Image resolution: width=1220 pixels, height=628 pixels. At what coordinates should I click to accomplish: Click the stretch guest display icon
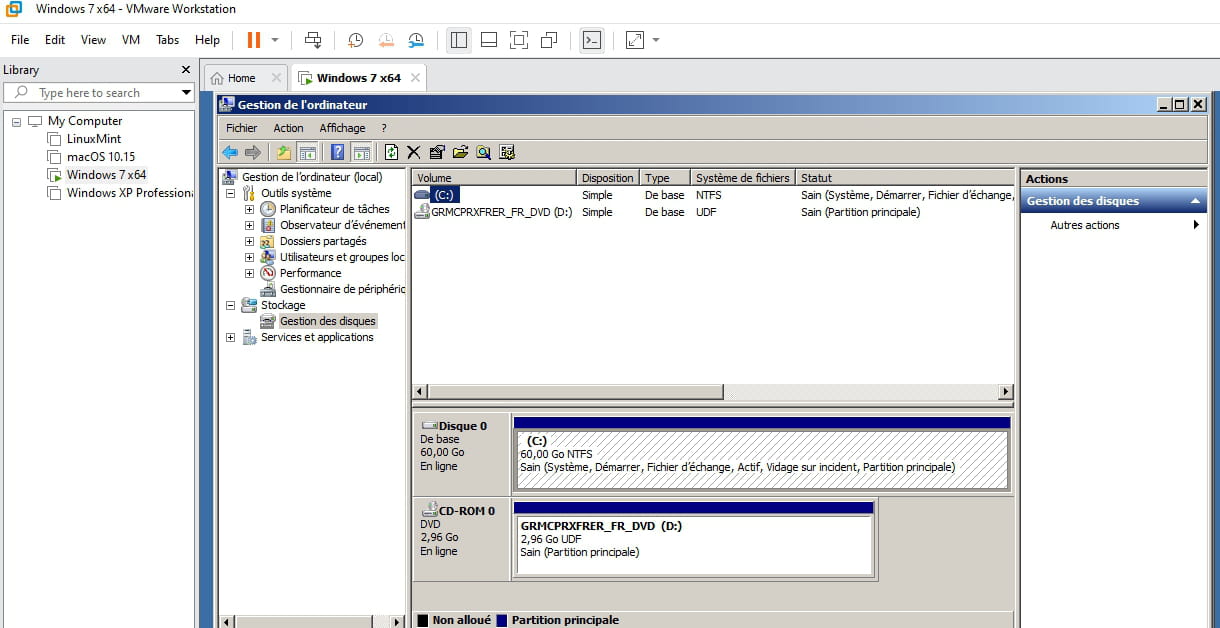(x=635, y=40)
